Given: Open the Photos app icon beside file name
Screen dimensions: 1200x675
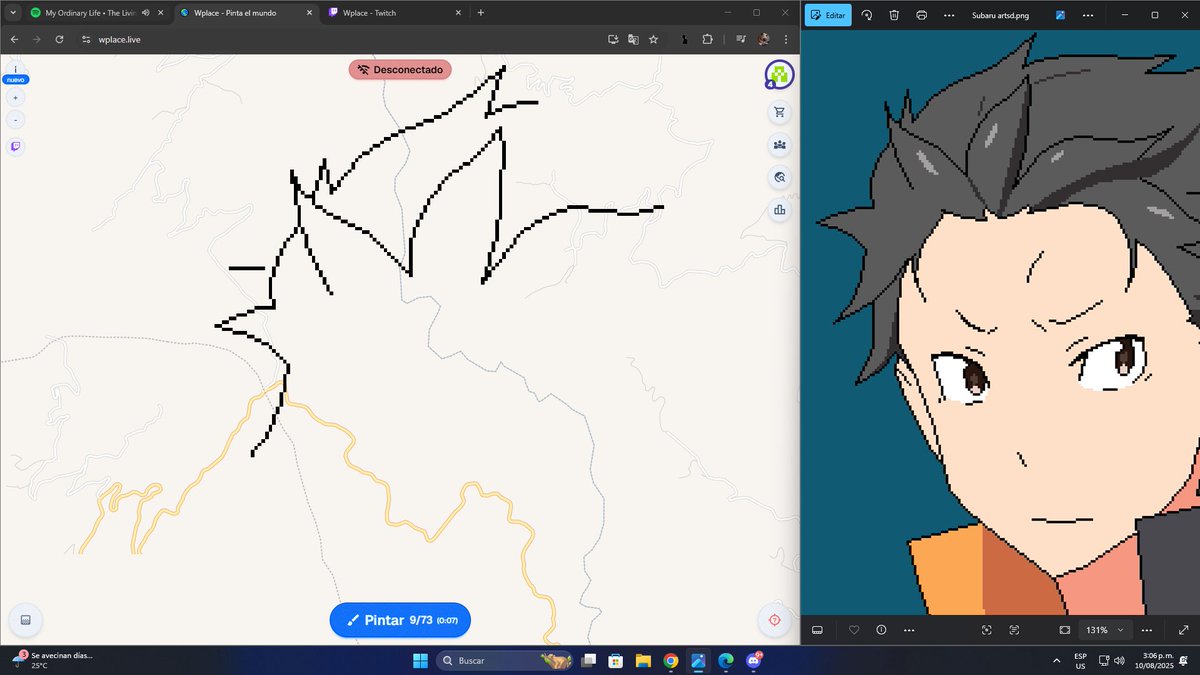Looking at the screenshot, I should [1060, 15].
